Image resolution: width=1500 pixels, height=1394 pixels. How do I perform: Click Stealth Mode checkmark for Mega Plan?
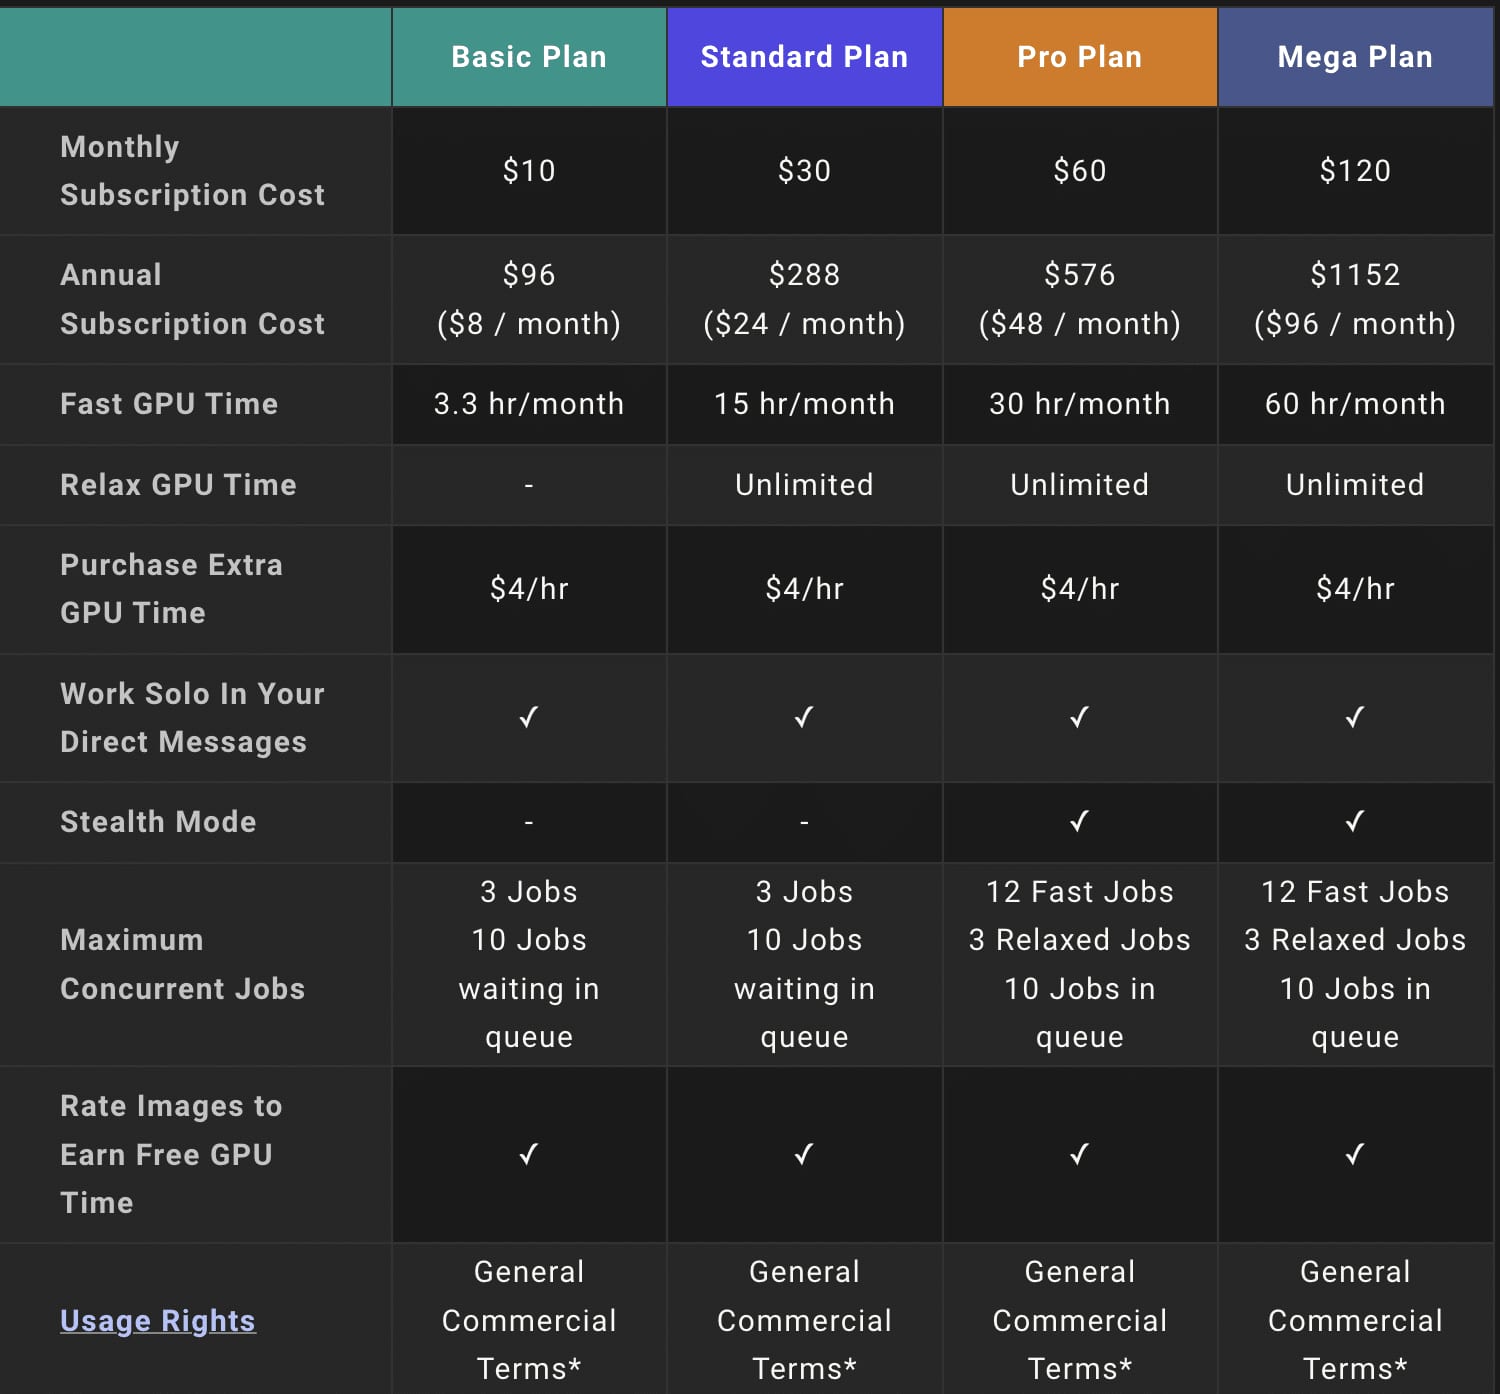(x=1355, y=821)
